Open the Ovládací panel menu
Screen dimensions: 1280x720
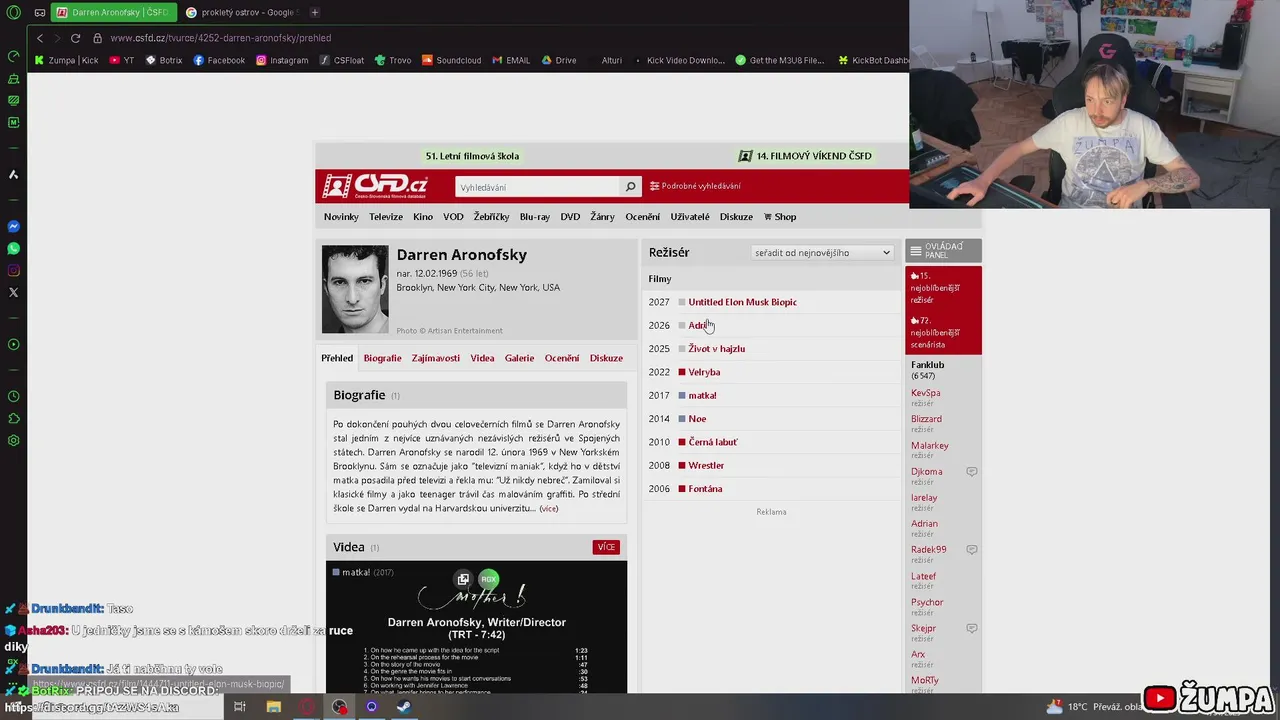(943, 251)
